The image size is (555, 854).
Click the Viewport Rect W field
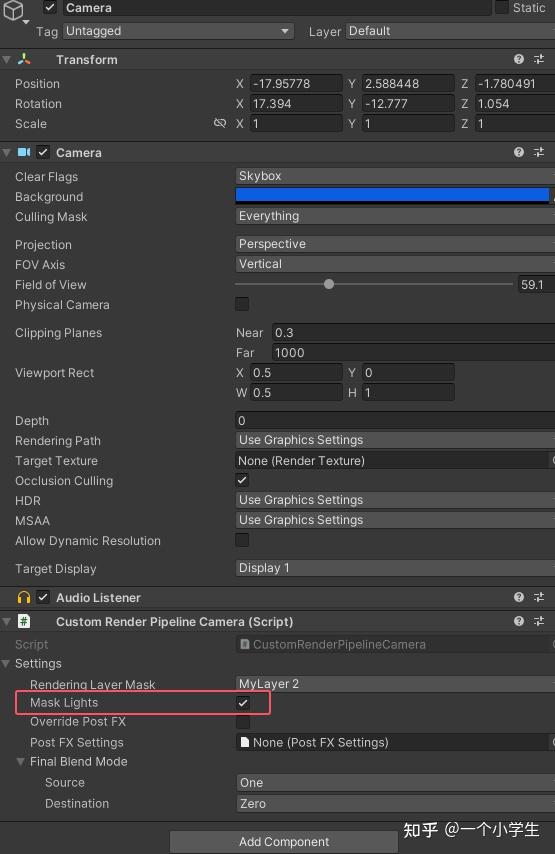(x=296, y=393)
